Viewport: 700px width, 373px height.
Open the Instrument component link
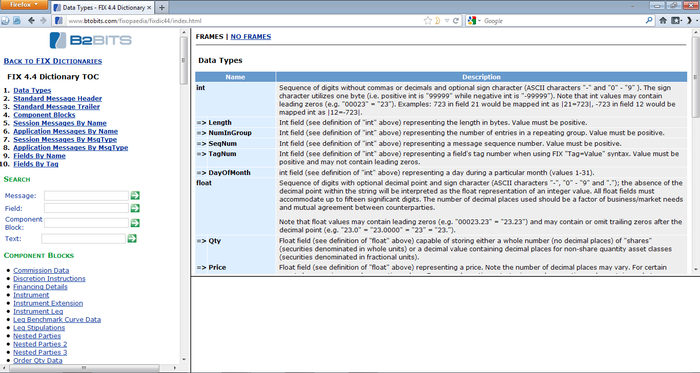(31, 295)
